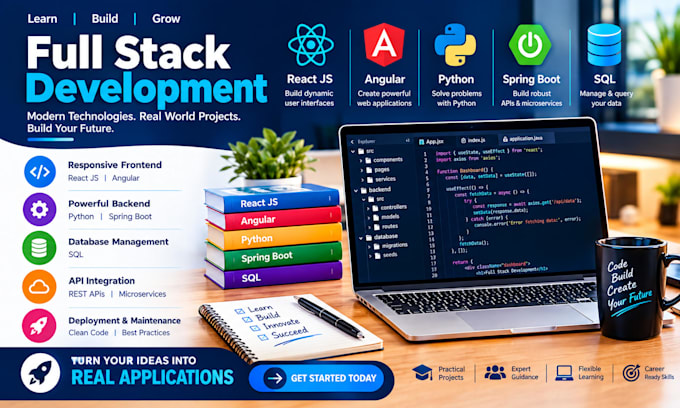Screen dimensions: 680x408
Task: Click the Expert Guidance people icon
Action: (x=495, y=372)
